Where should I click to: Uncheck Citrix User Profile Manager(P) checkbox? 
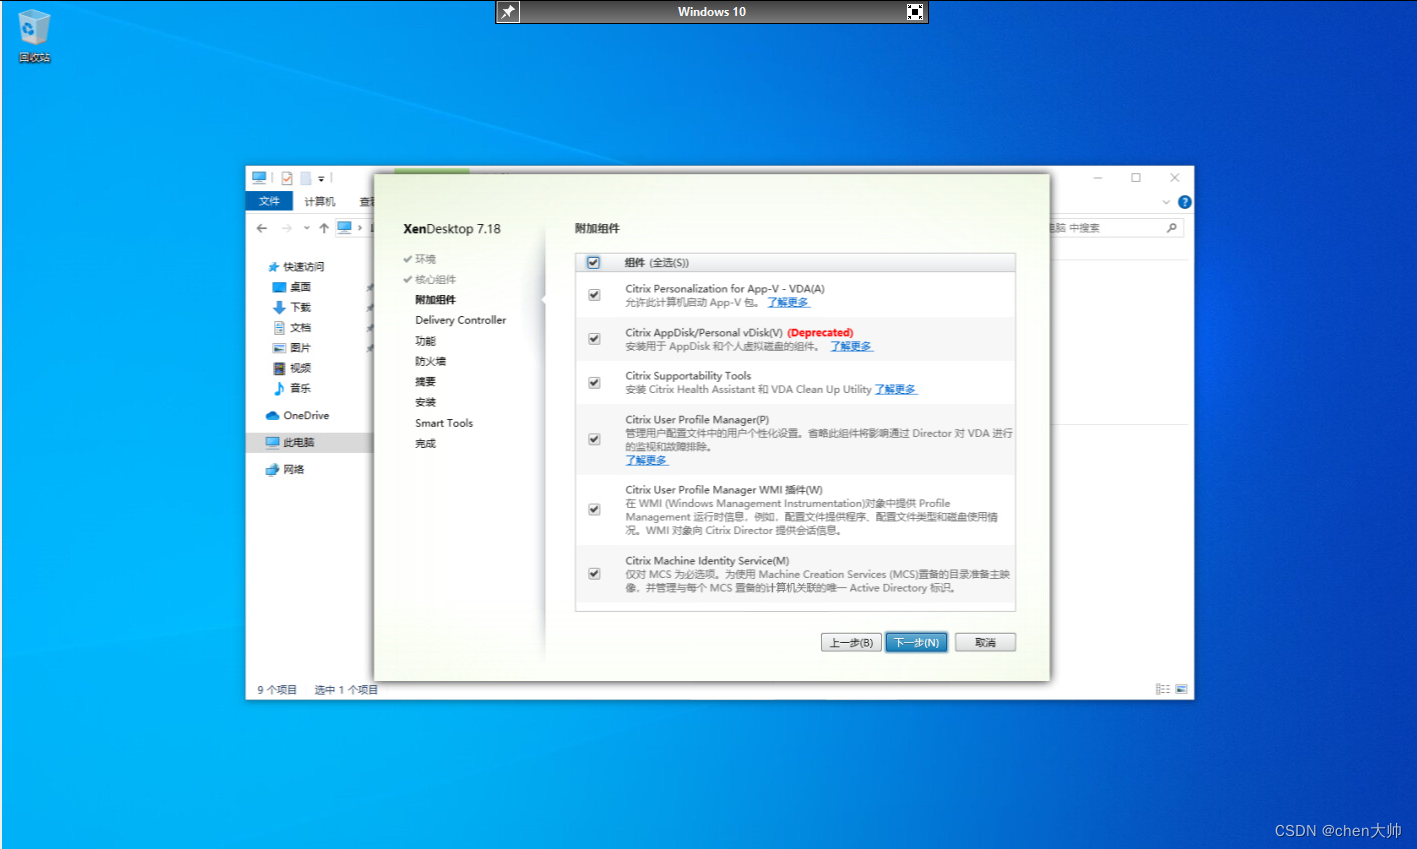(x=594, y=439)
